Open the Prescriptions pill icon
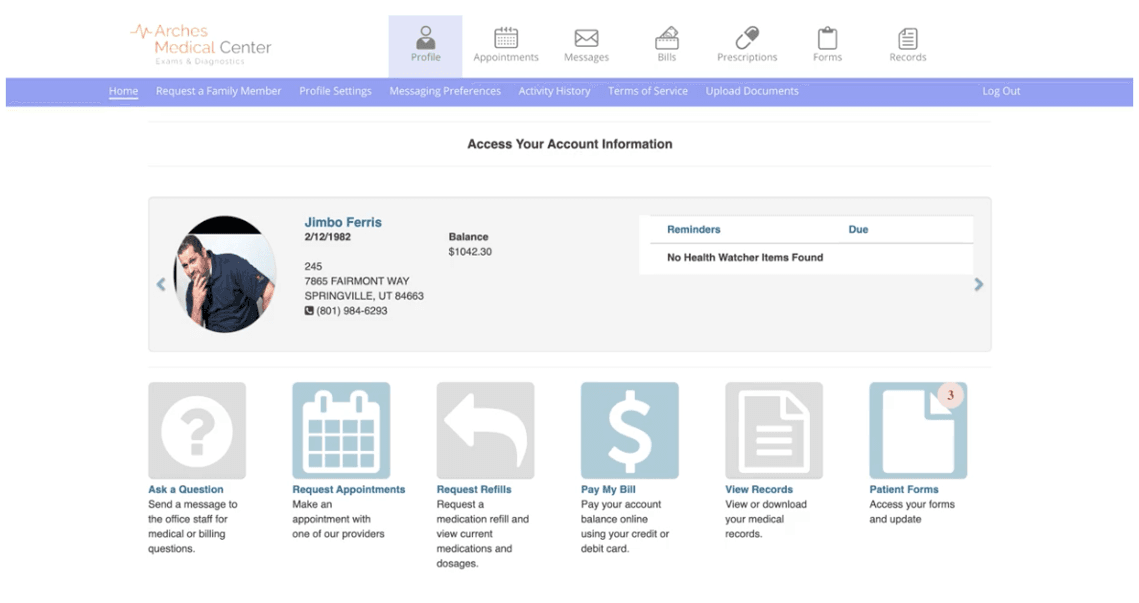1139x603 pixels. (x=747, y=38)
